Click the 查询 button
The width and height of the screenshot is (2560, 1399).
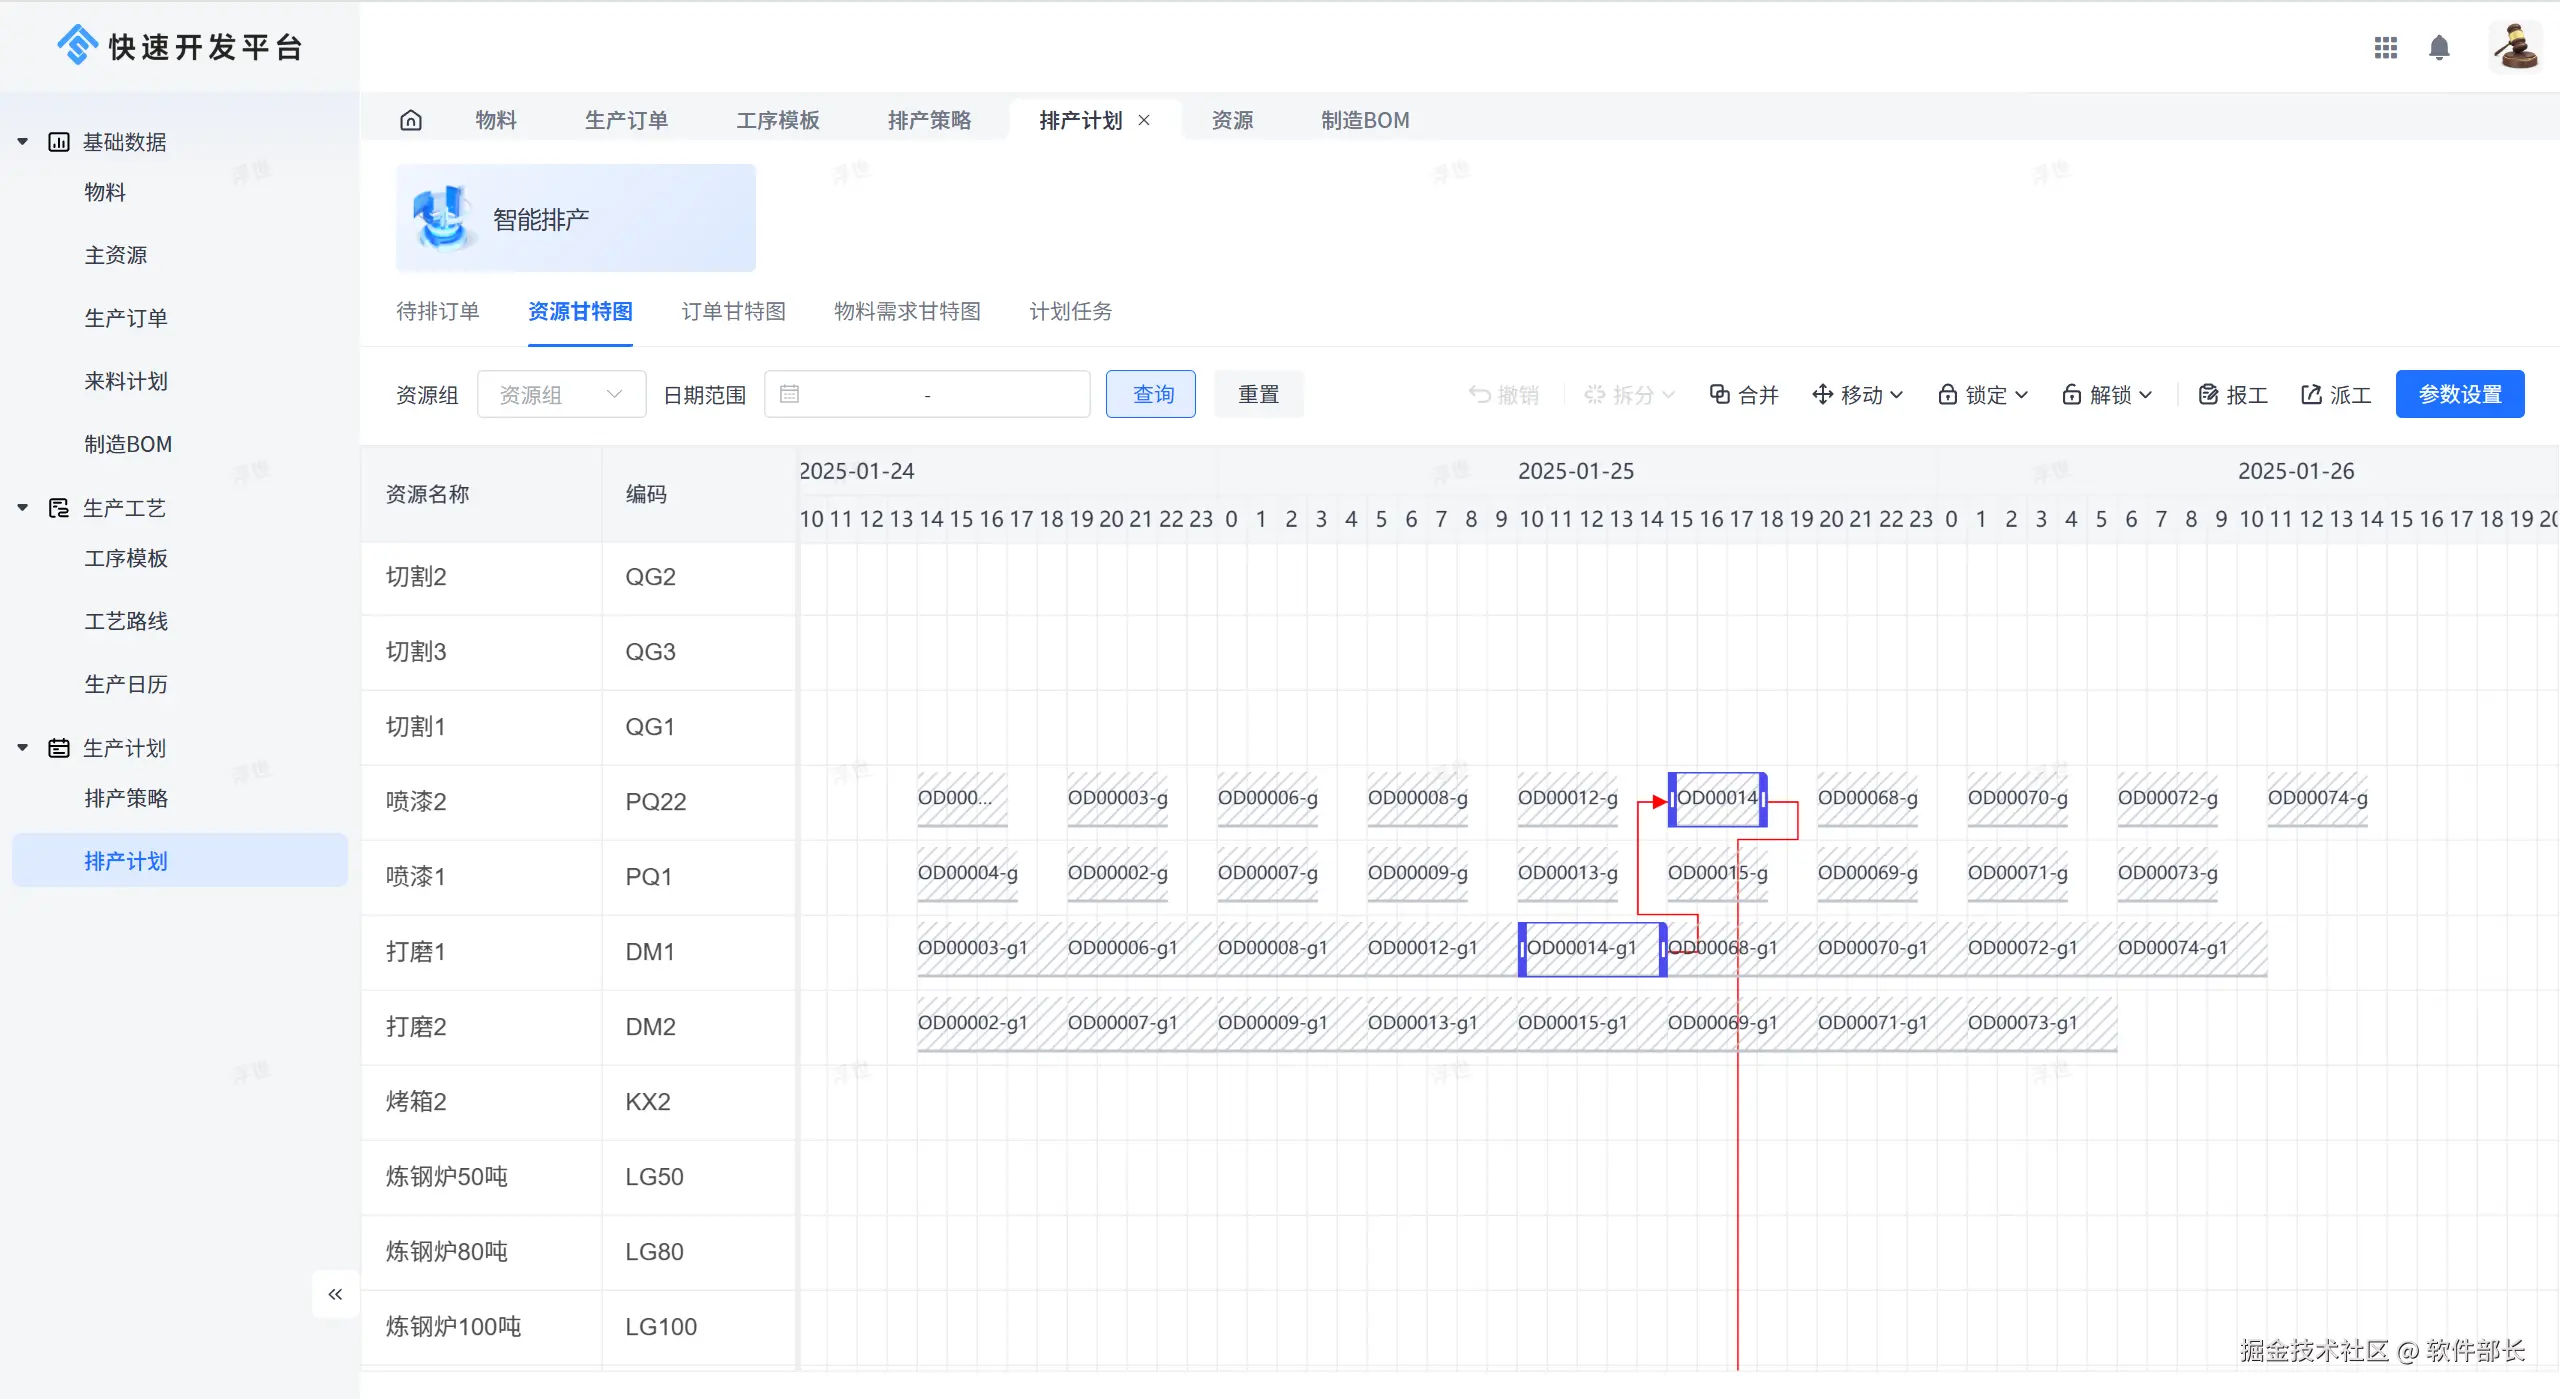(x=1150, y=395)
